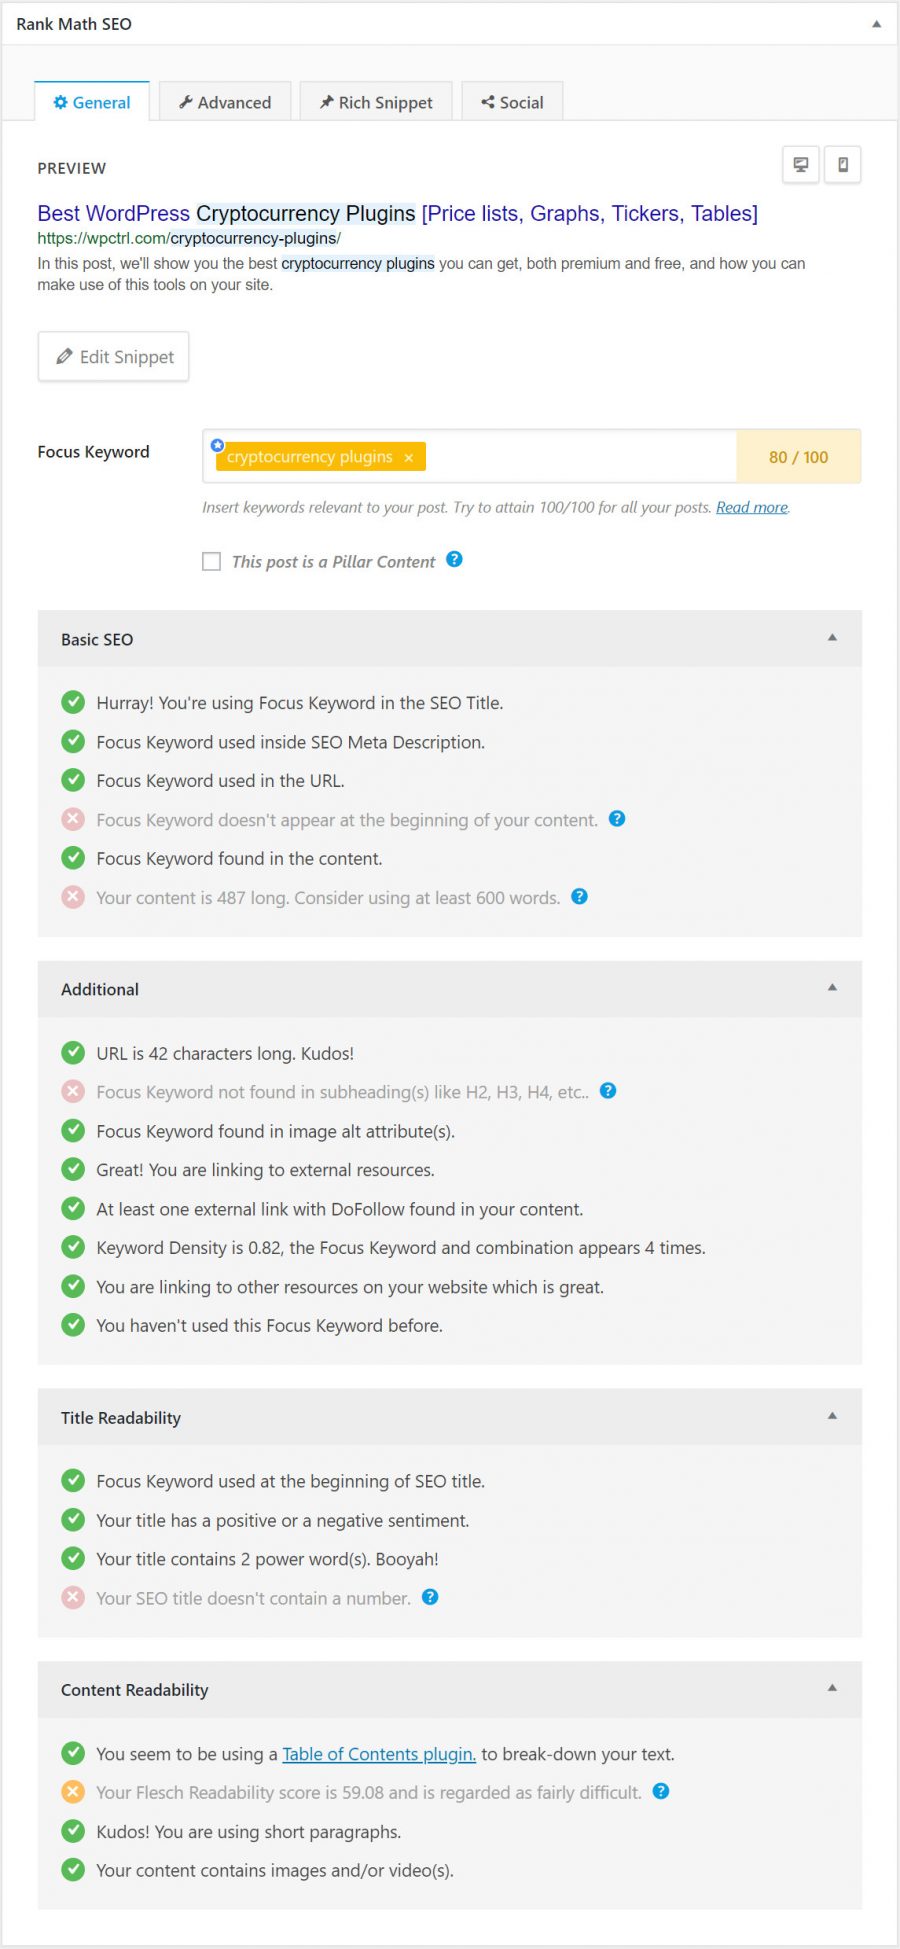Collapse the Title Readability section
Image resolution: width=900 pixels, height=1949 pixels.
pos(832,1416)
